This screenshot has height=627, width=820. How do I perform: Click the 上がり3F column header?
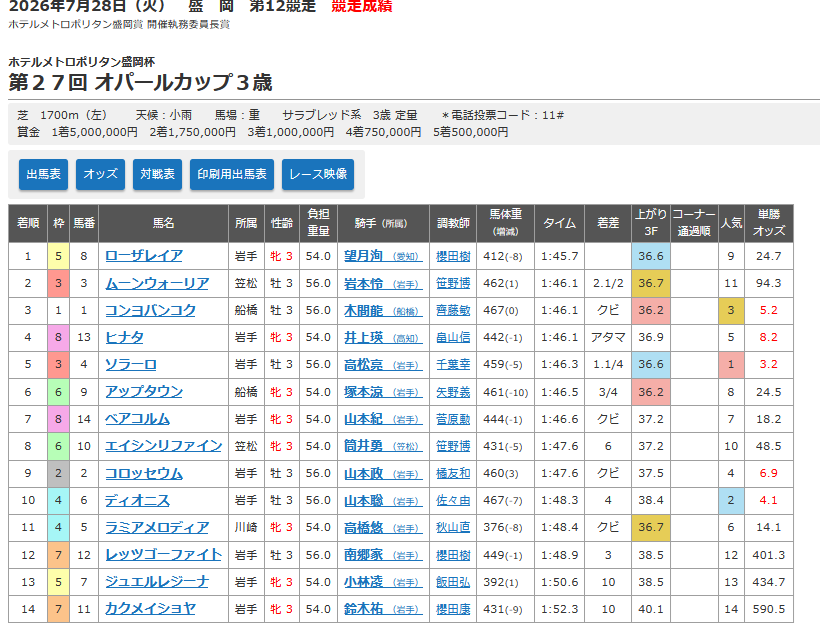click(651, 223)
